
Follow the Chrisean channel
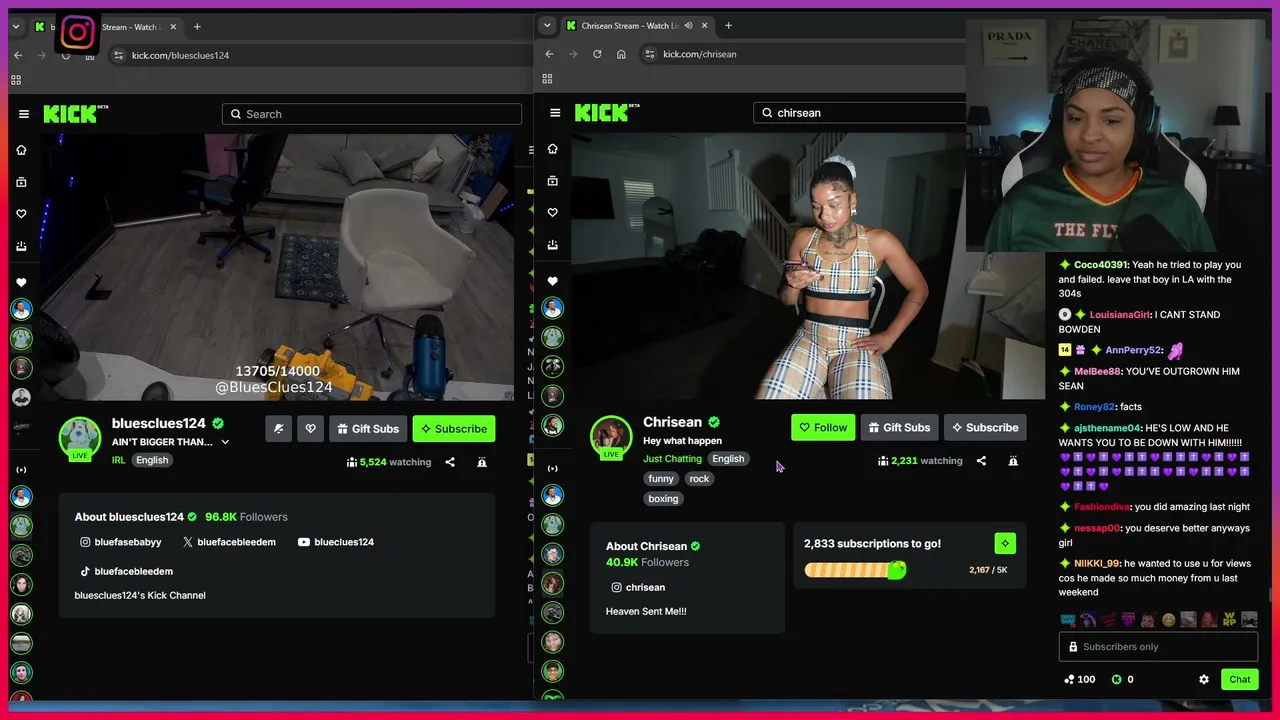coord(823,428)
